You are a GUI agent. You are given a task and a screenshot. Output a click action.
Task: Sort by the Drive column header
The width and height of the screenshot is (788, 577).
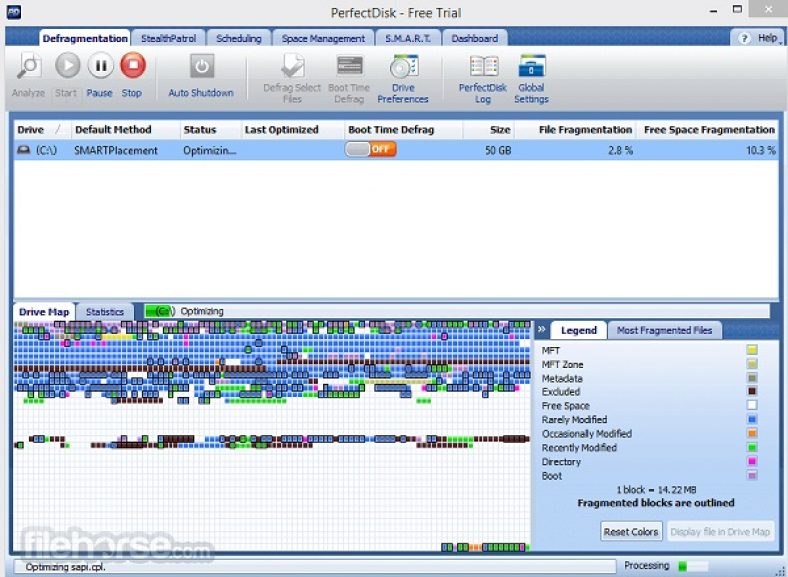31,130
